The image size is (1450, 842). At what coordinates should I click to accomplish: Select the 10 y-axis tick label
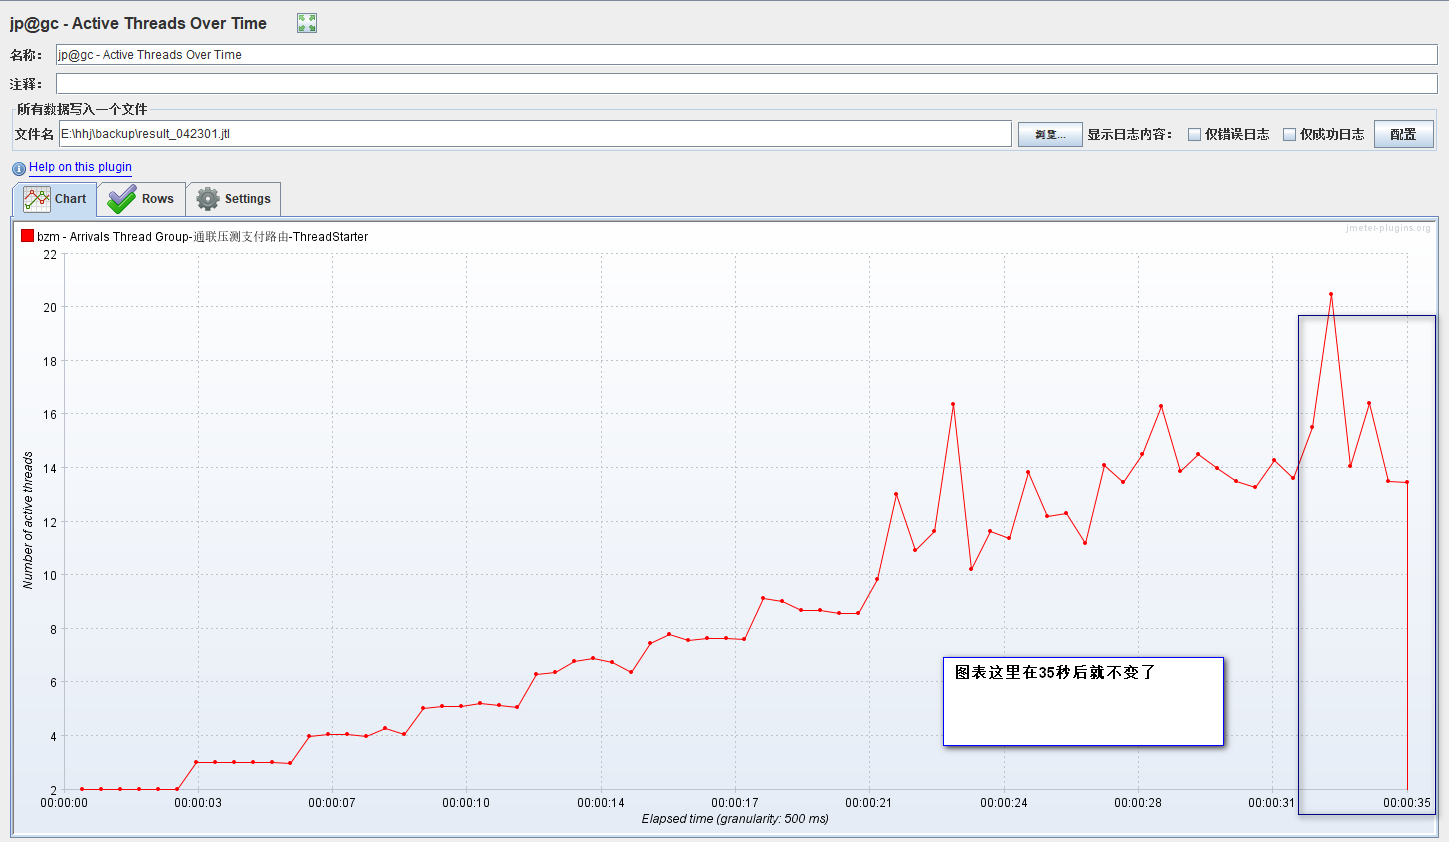(x=50, y=576)
